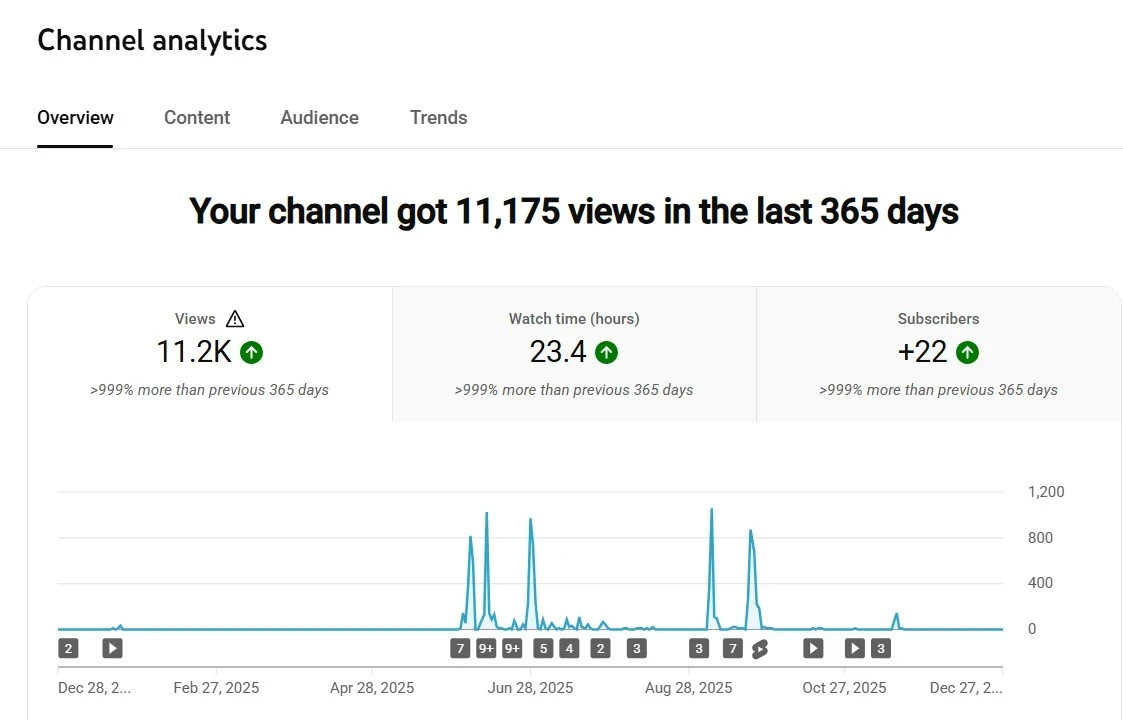Screen dimensions: 1123x720
Task: Click the green up-arrow next to 11.2K
Action: (251, 352)
